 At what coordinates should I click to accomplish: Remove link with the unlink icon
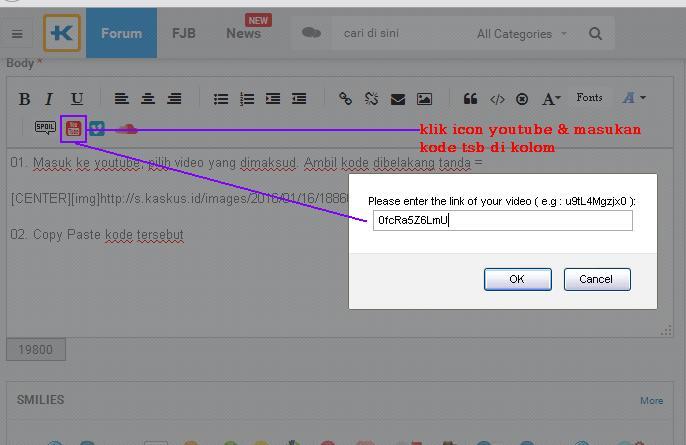tap(371, 99)
